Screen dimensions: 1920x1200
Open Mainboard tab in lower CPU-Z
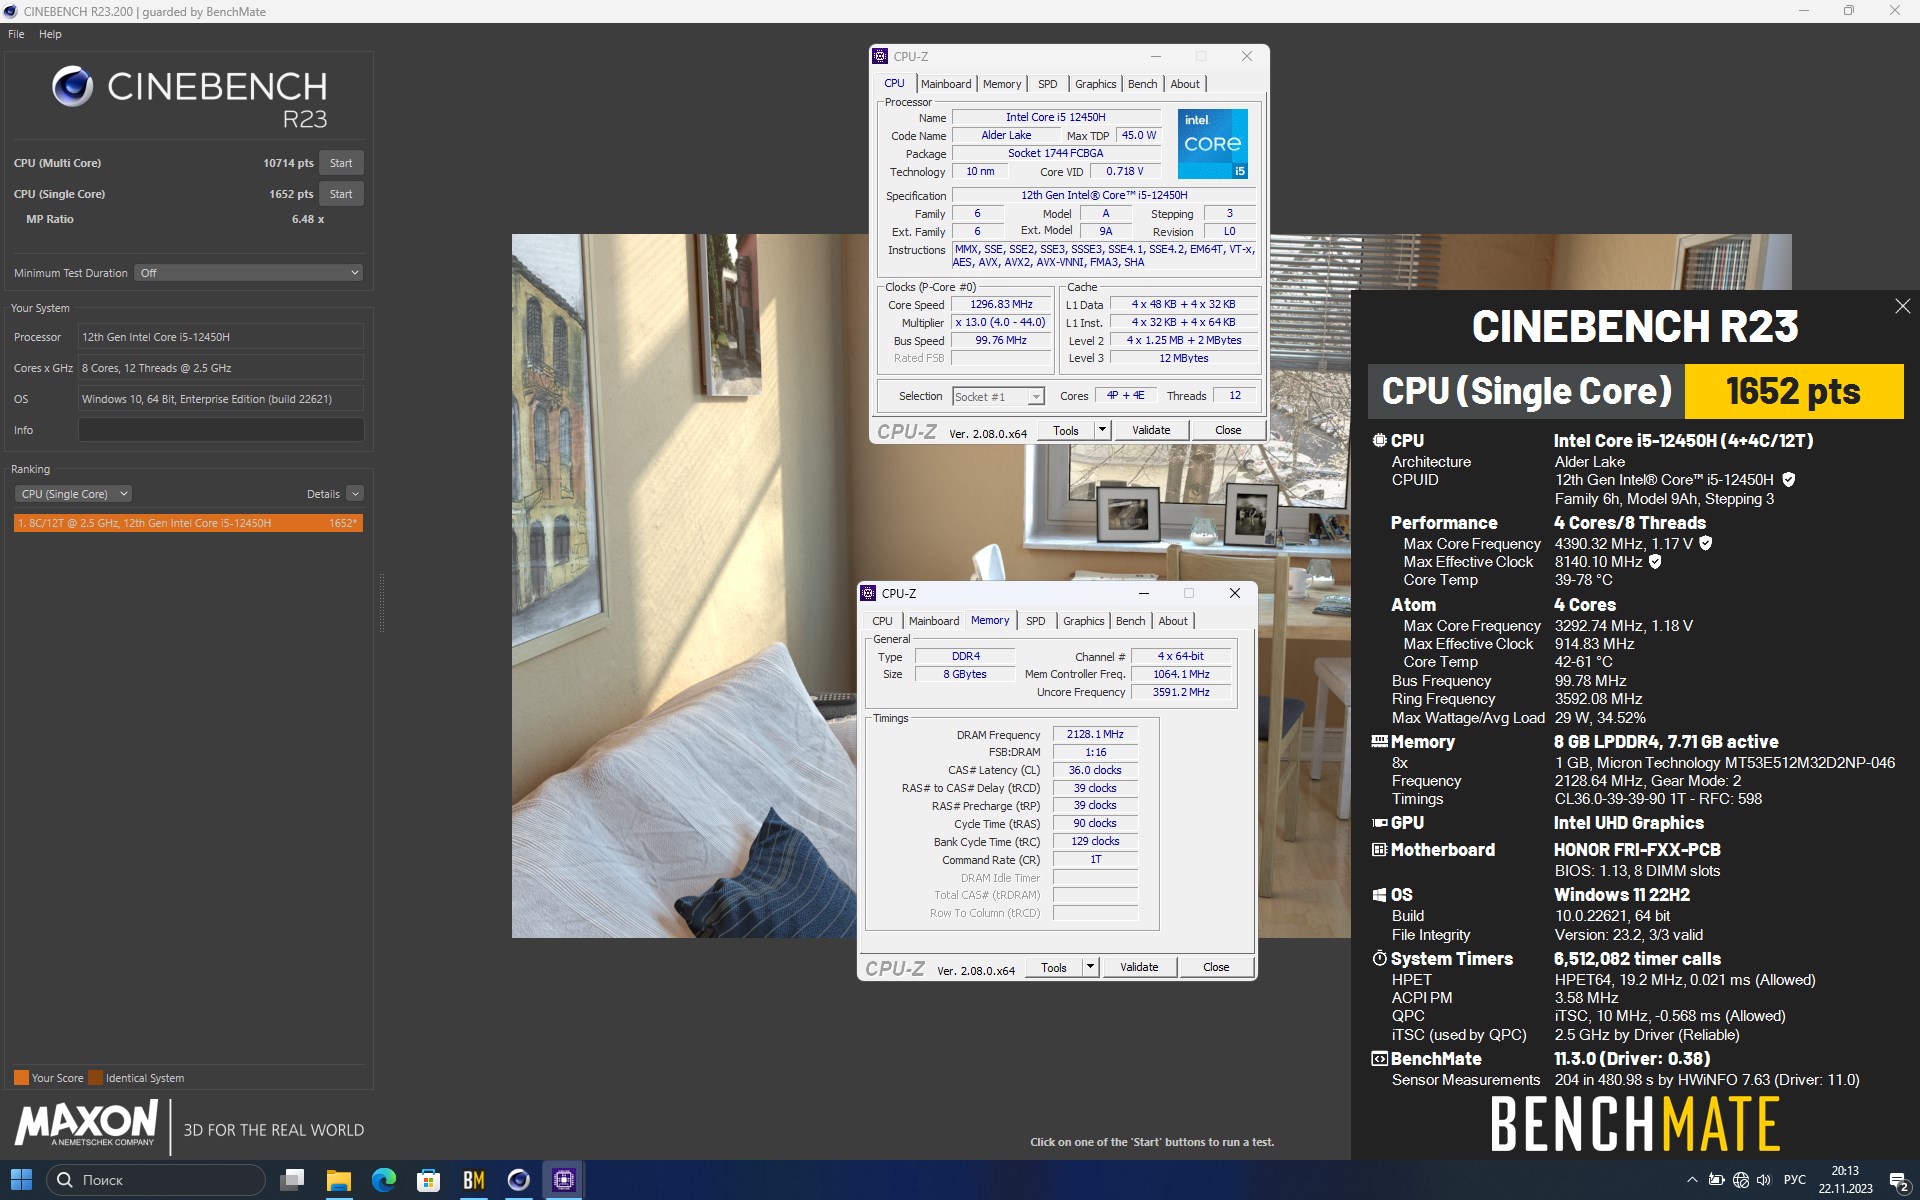click(x=934, y=621)
